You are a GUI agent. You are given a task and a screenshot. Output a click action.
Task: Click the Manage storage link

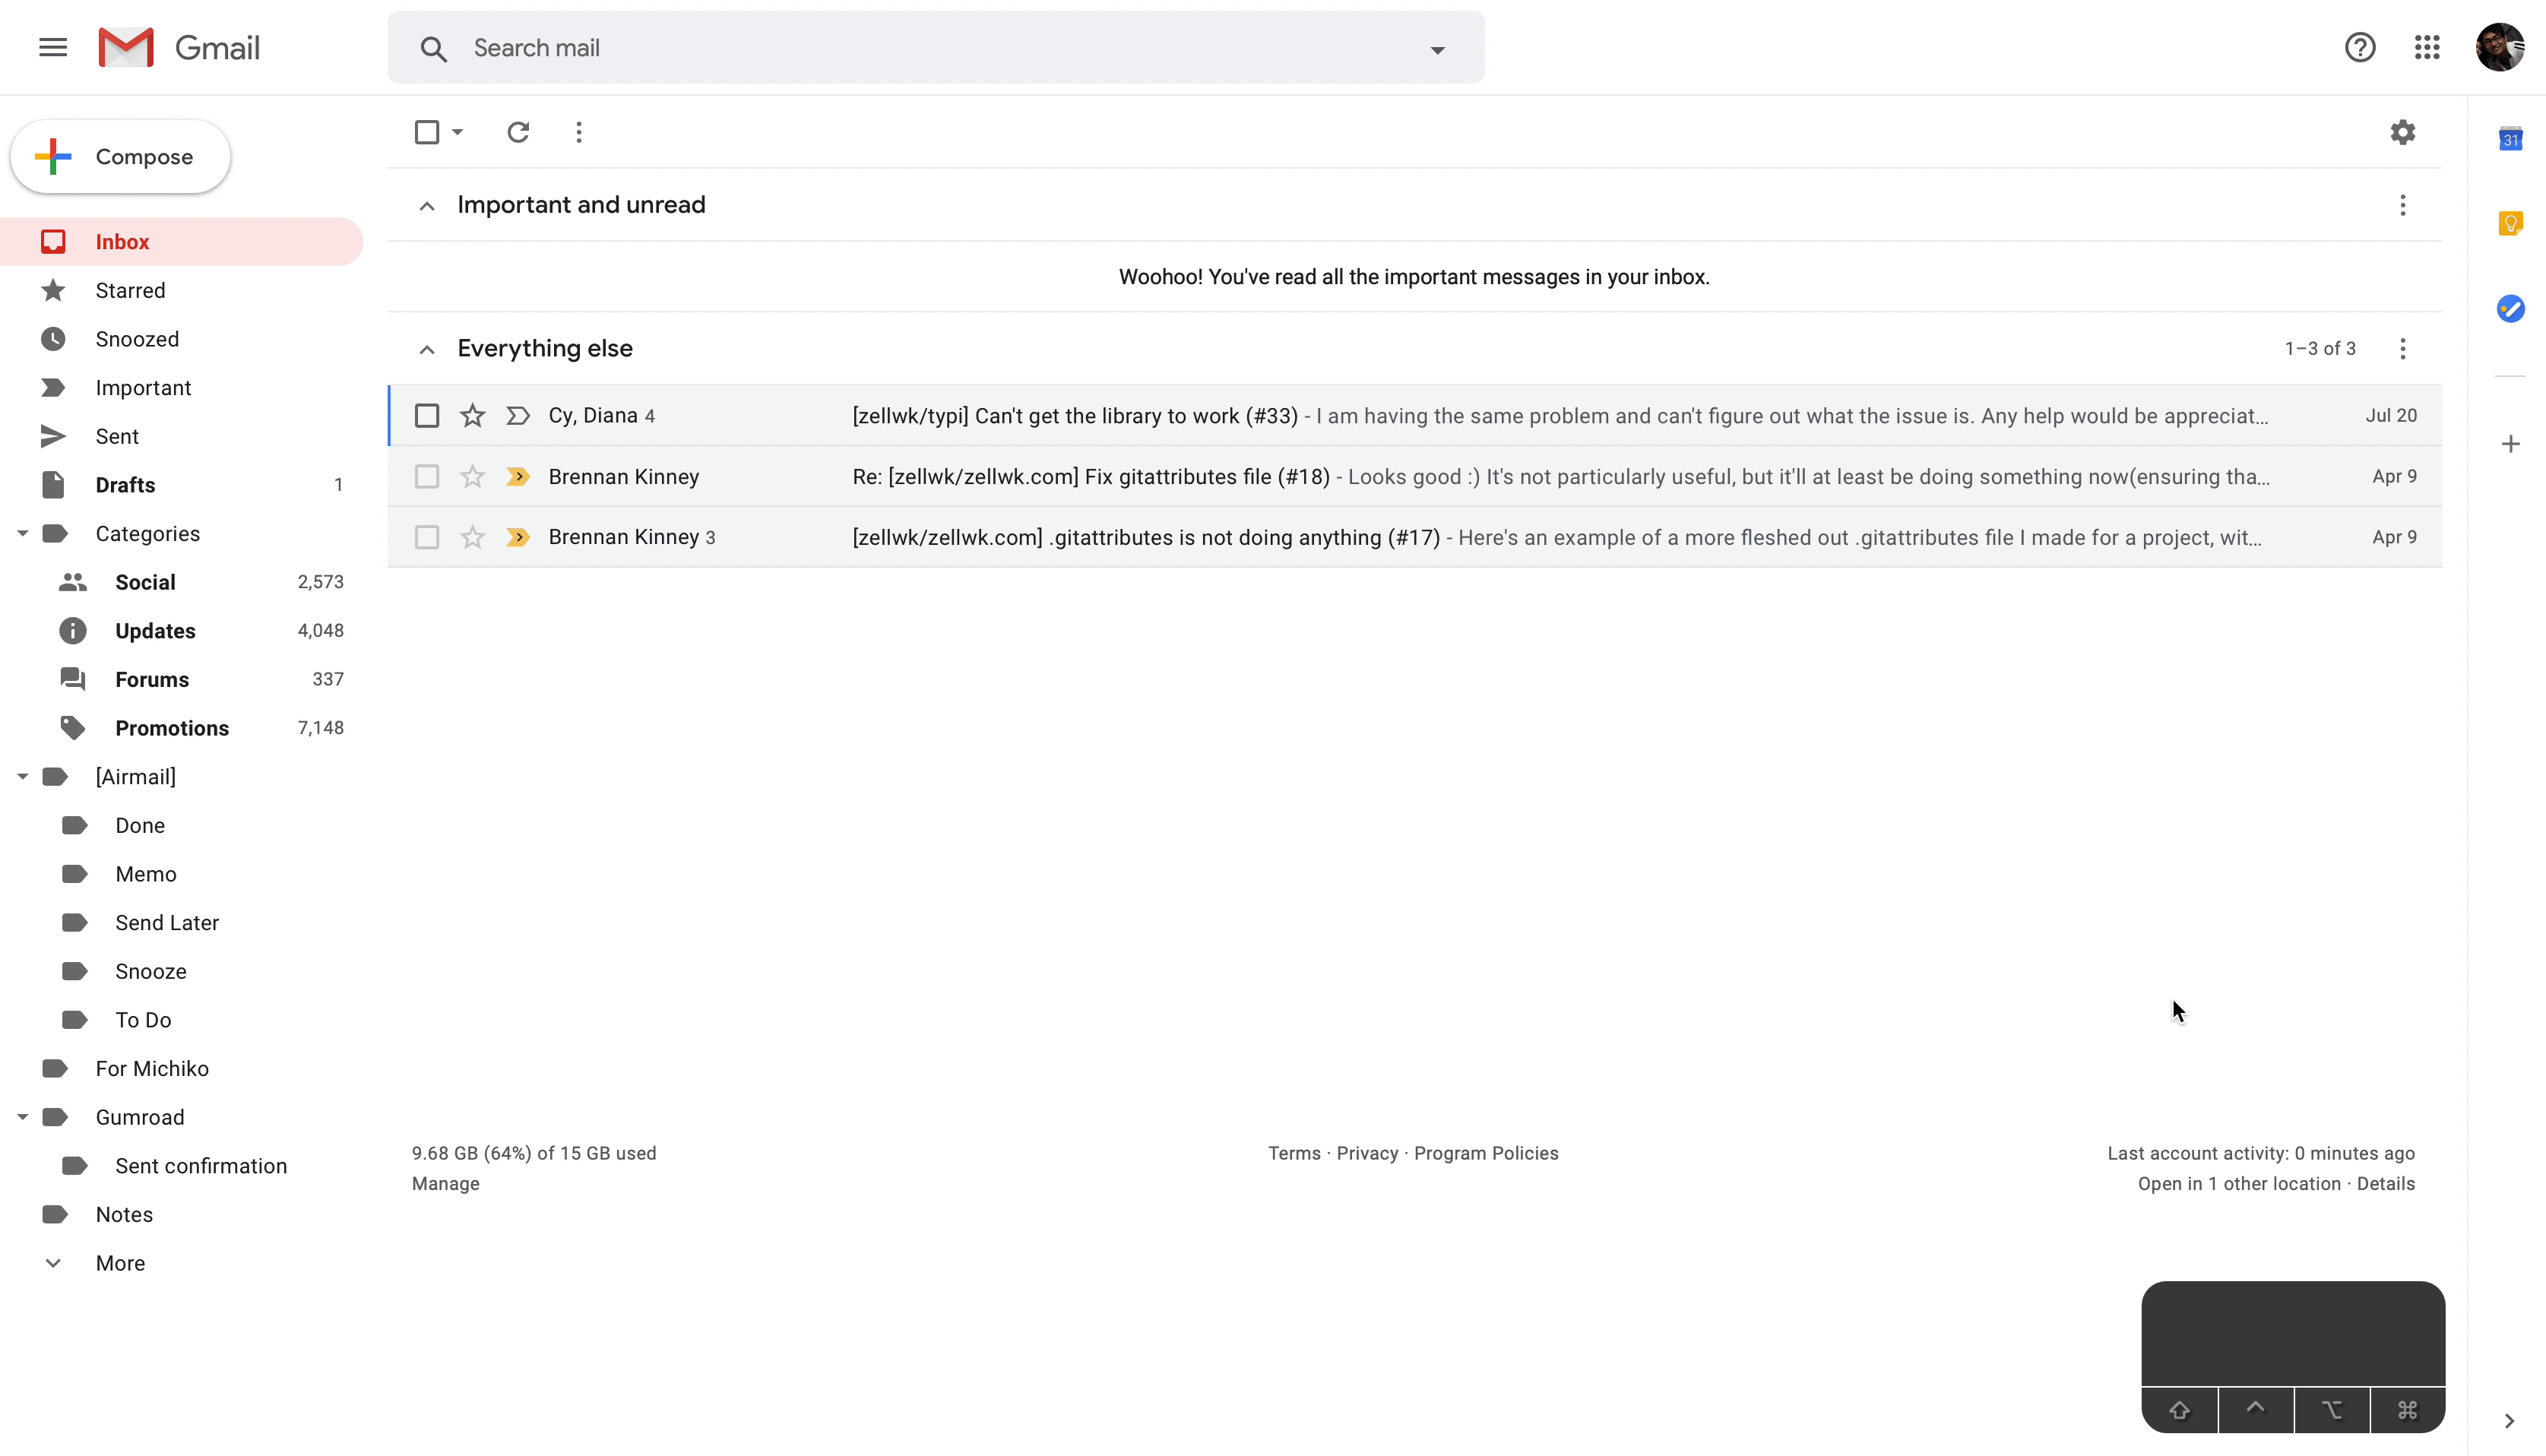[x=446, y=1183]
